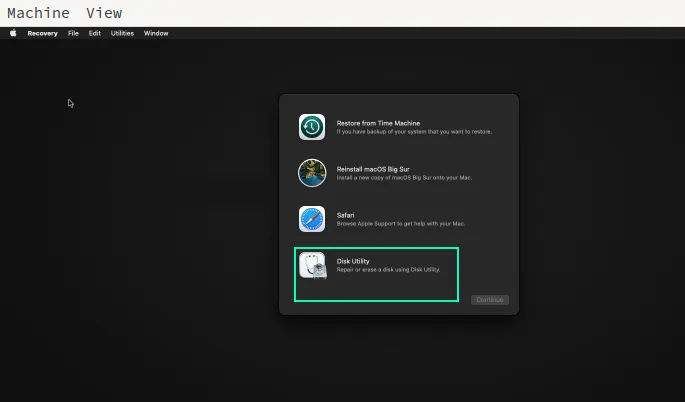Screen dimensions: 685x402
Task: Open the Machine menu in title bar
Action: tap(38, 13)
